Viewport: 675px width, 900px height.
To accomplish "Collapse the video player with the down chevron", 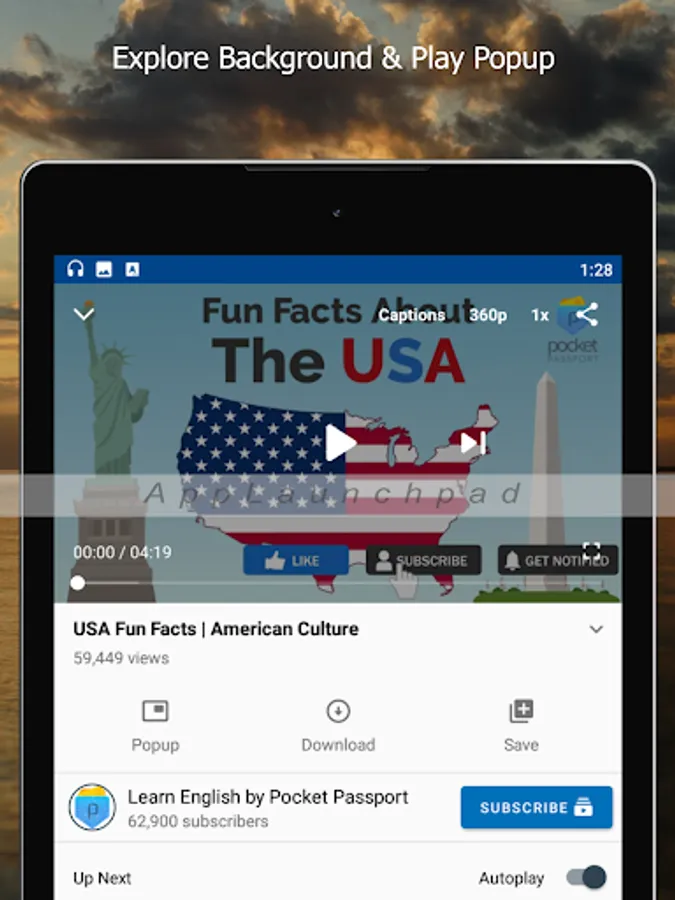I will click(84, 313).
